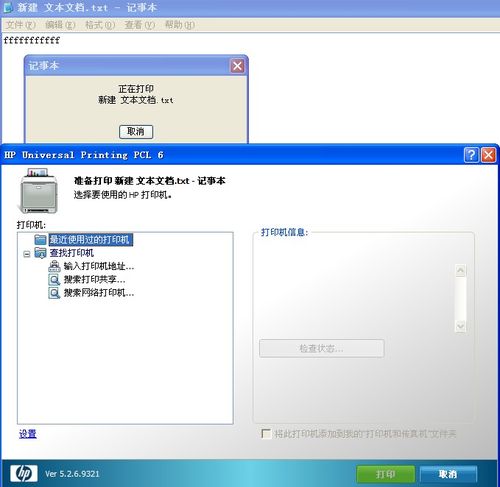Click the 搜索网络打印机 magnifier icon
Image resolution: width=500 pixels, height=487 pixels.
[54, 293]
